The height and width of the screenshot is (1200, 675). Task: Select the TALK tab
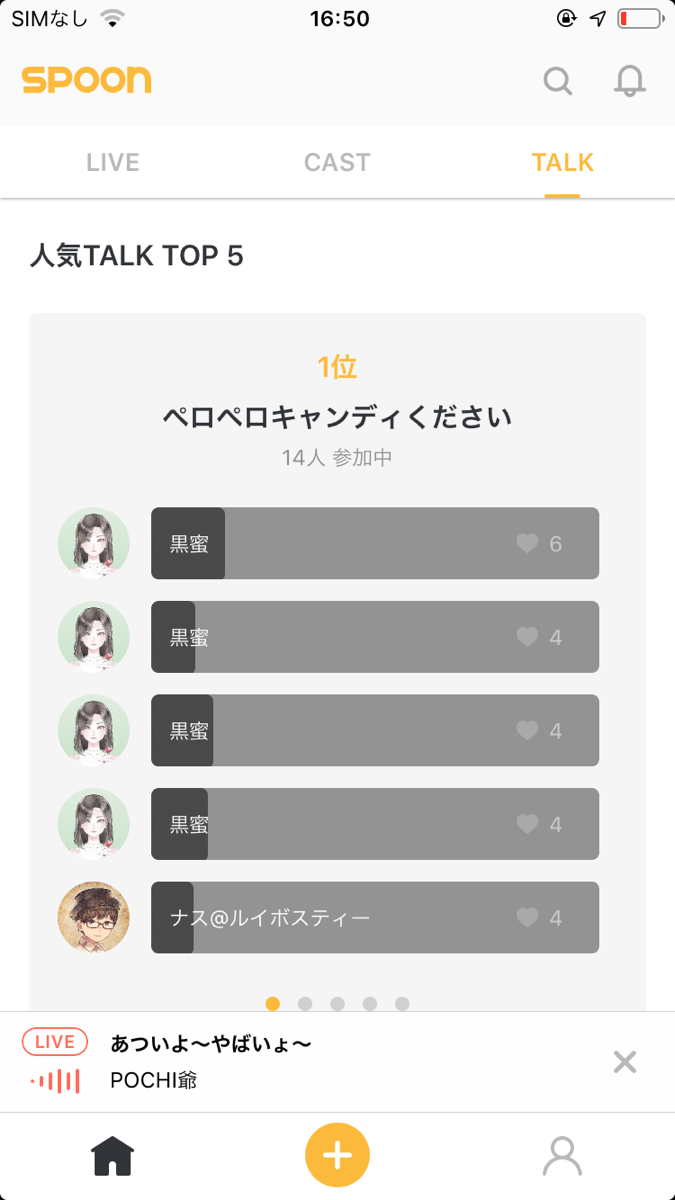[x=562, y=162]
